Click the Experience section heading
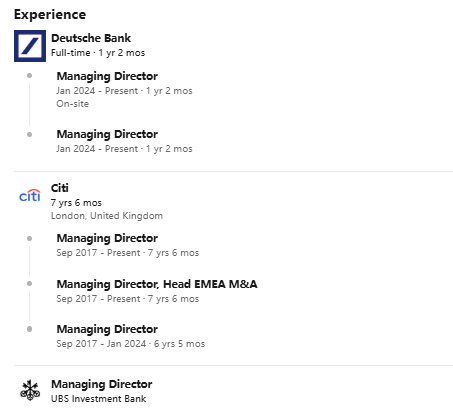Image resolution: width=453 pixels, height=415 pixels. click(50, 15)
